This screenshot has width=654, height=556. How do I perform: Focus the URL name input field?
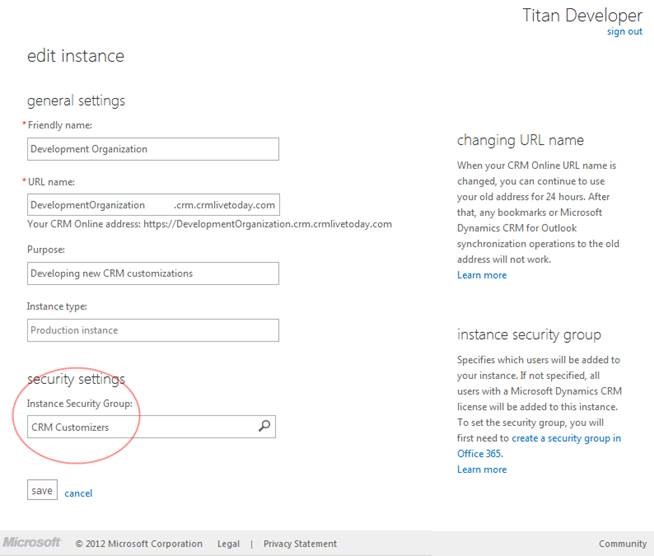153,205
